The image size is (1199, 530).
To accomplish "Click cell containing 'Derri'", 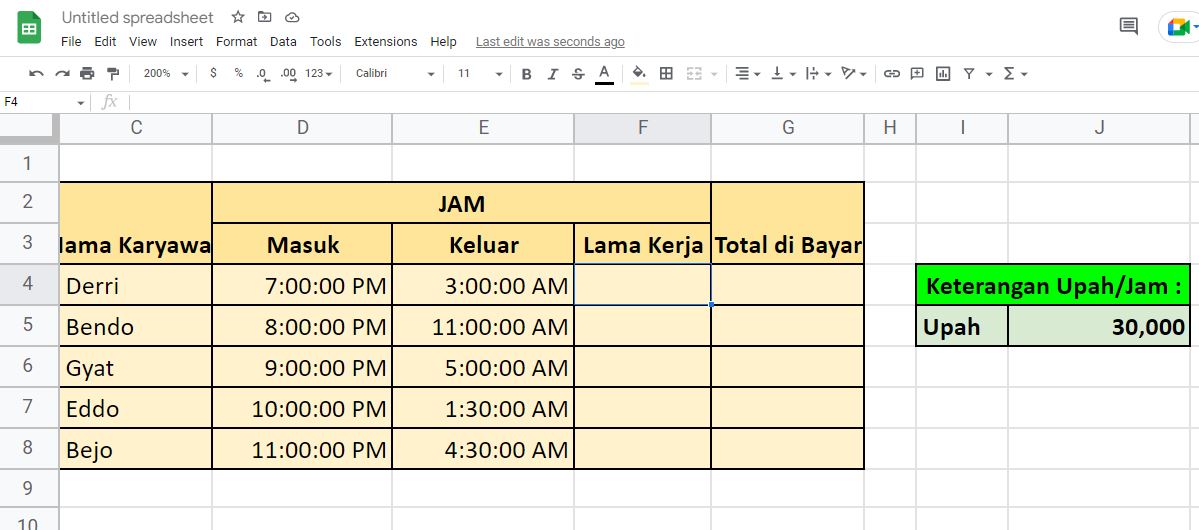I will pos(135,285).
